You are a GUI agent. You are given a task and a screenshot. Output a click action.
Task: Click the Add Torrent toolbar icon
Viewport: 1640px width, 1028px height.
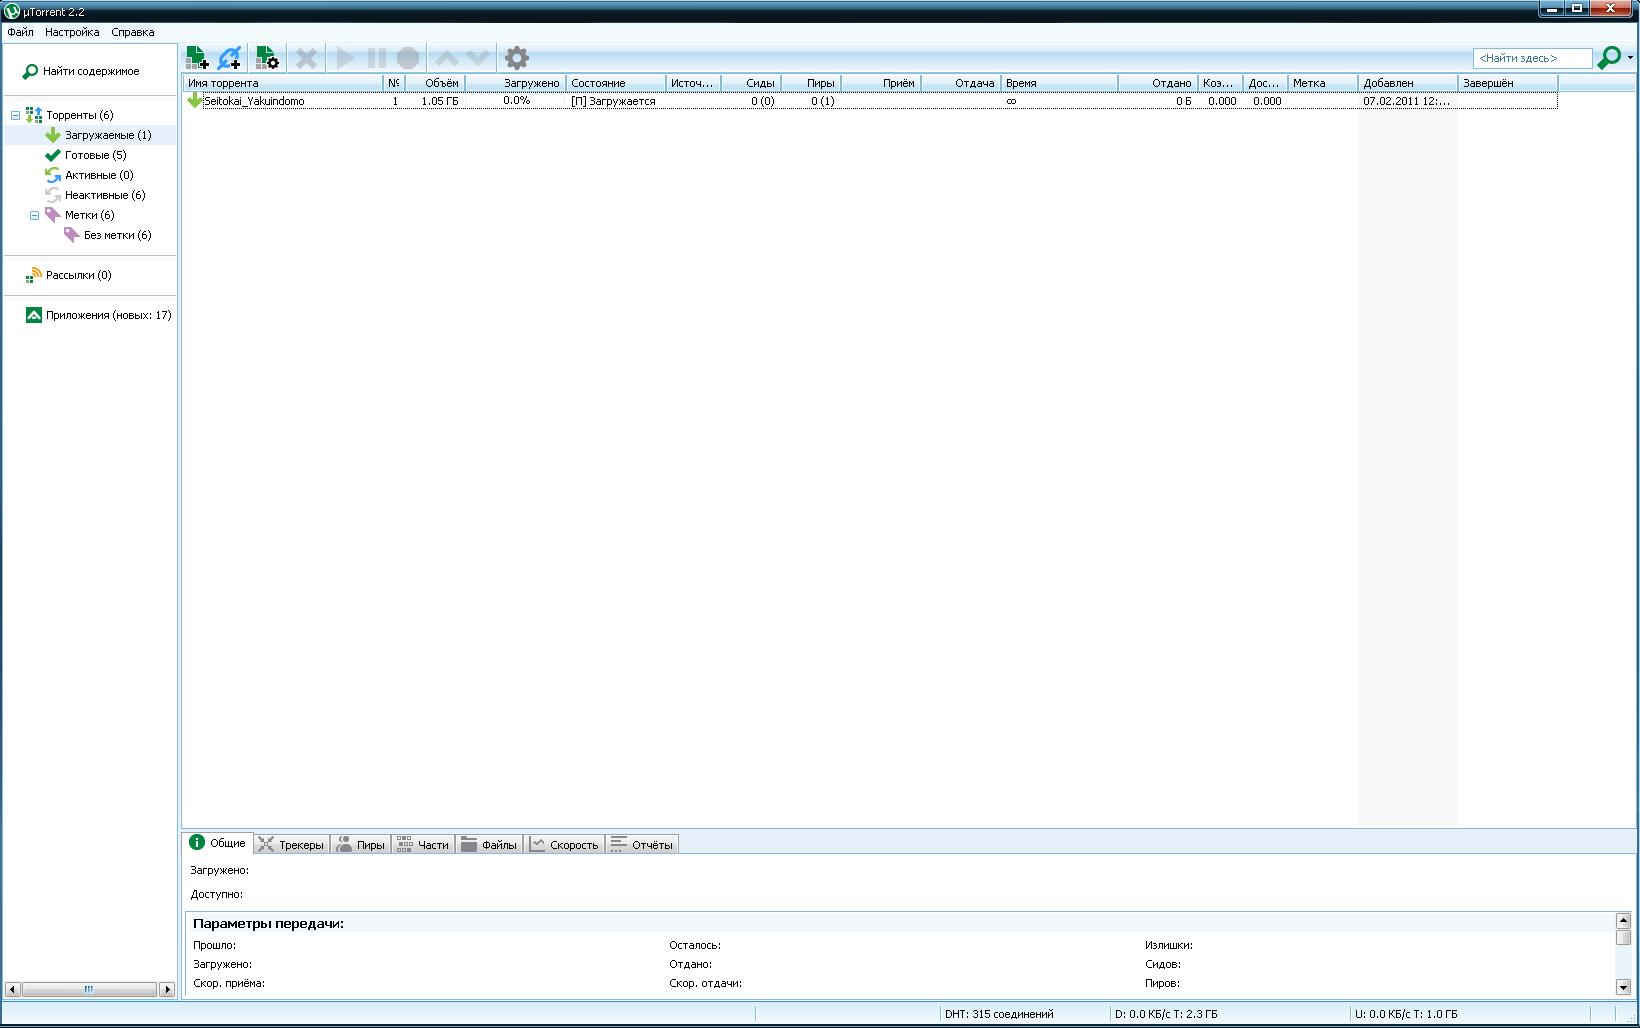pos(197,58)
